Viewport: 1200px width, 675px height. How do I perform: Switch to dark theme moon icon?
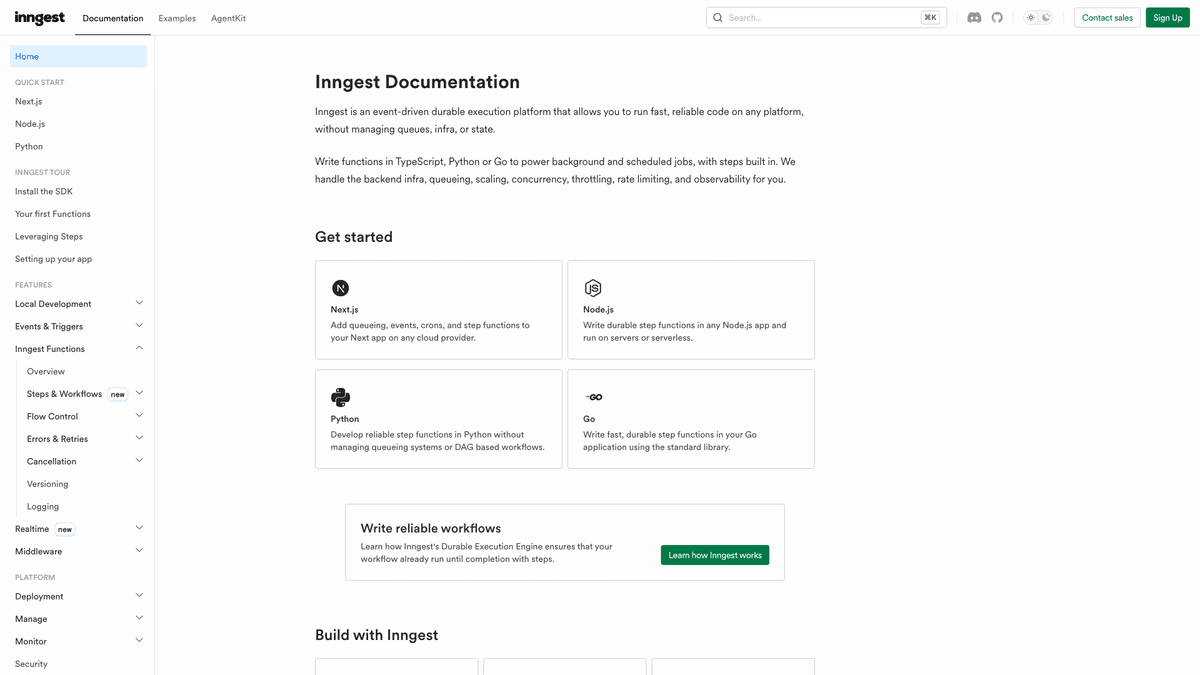coord(1046,18)
